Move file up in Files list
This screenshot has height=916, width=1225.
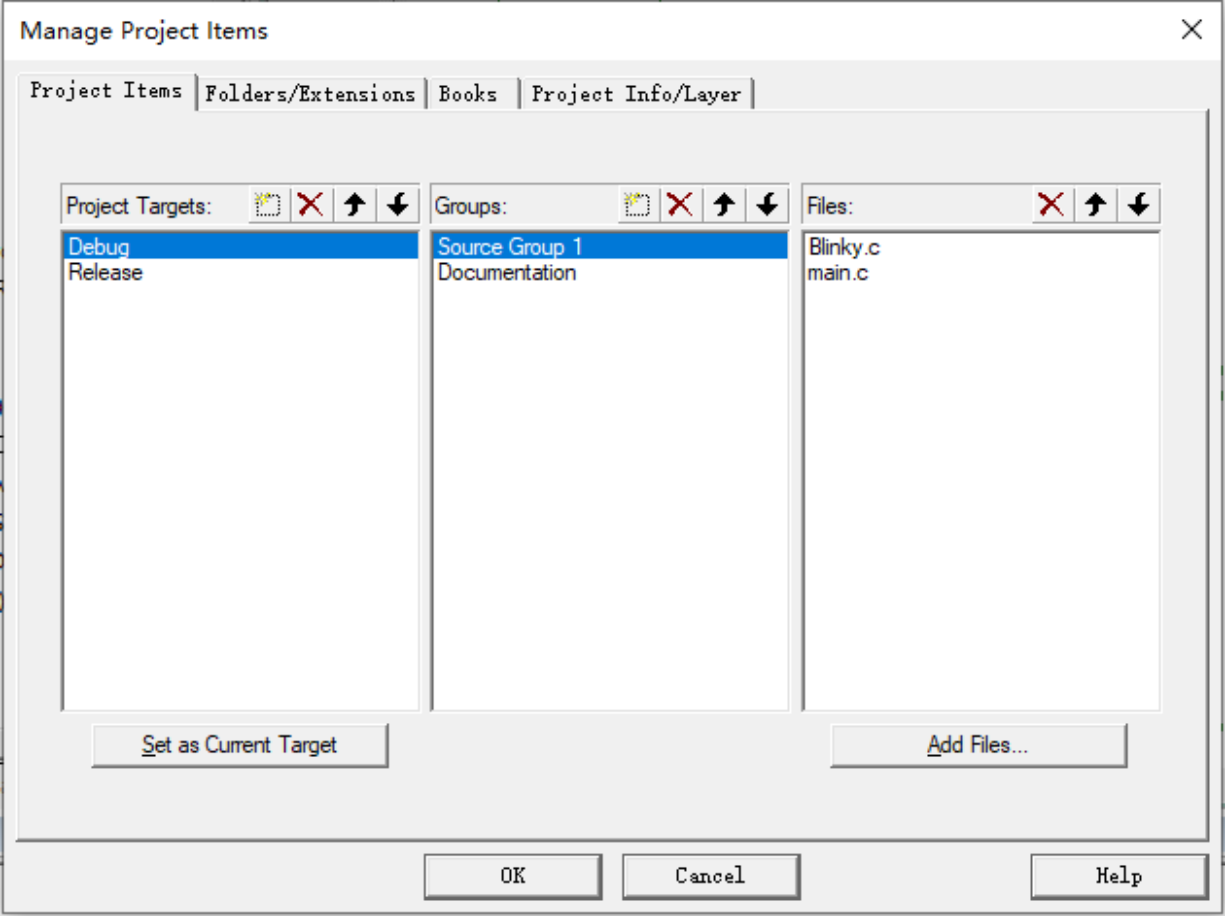1096,206
